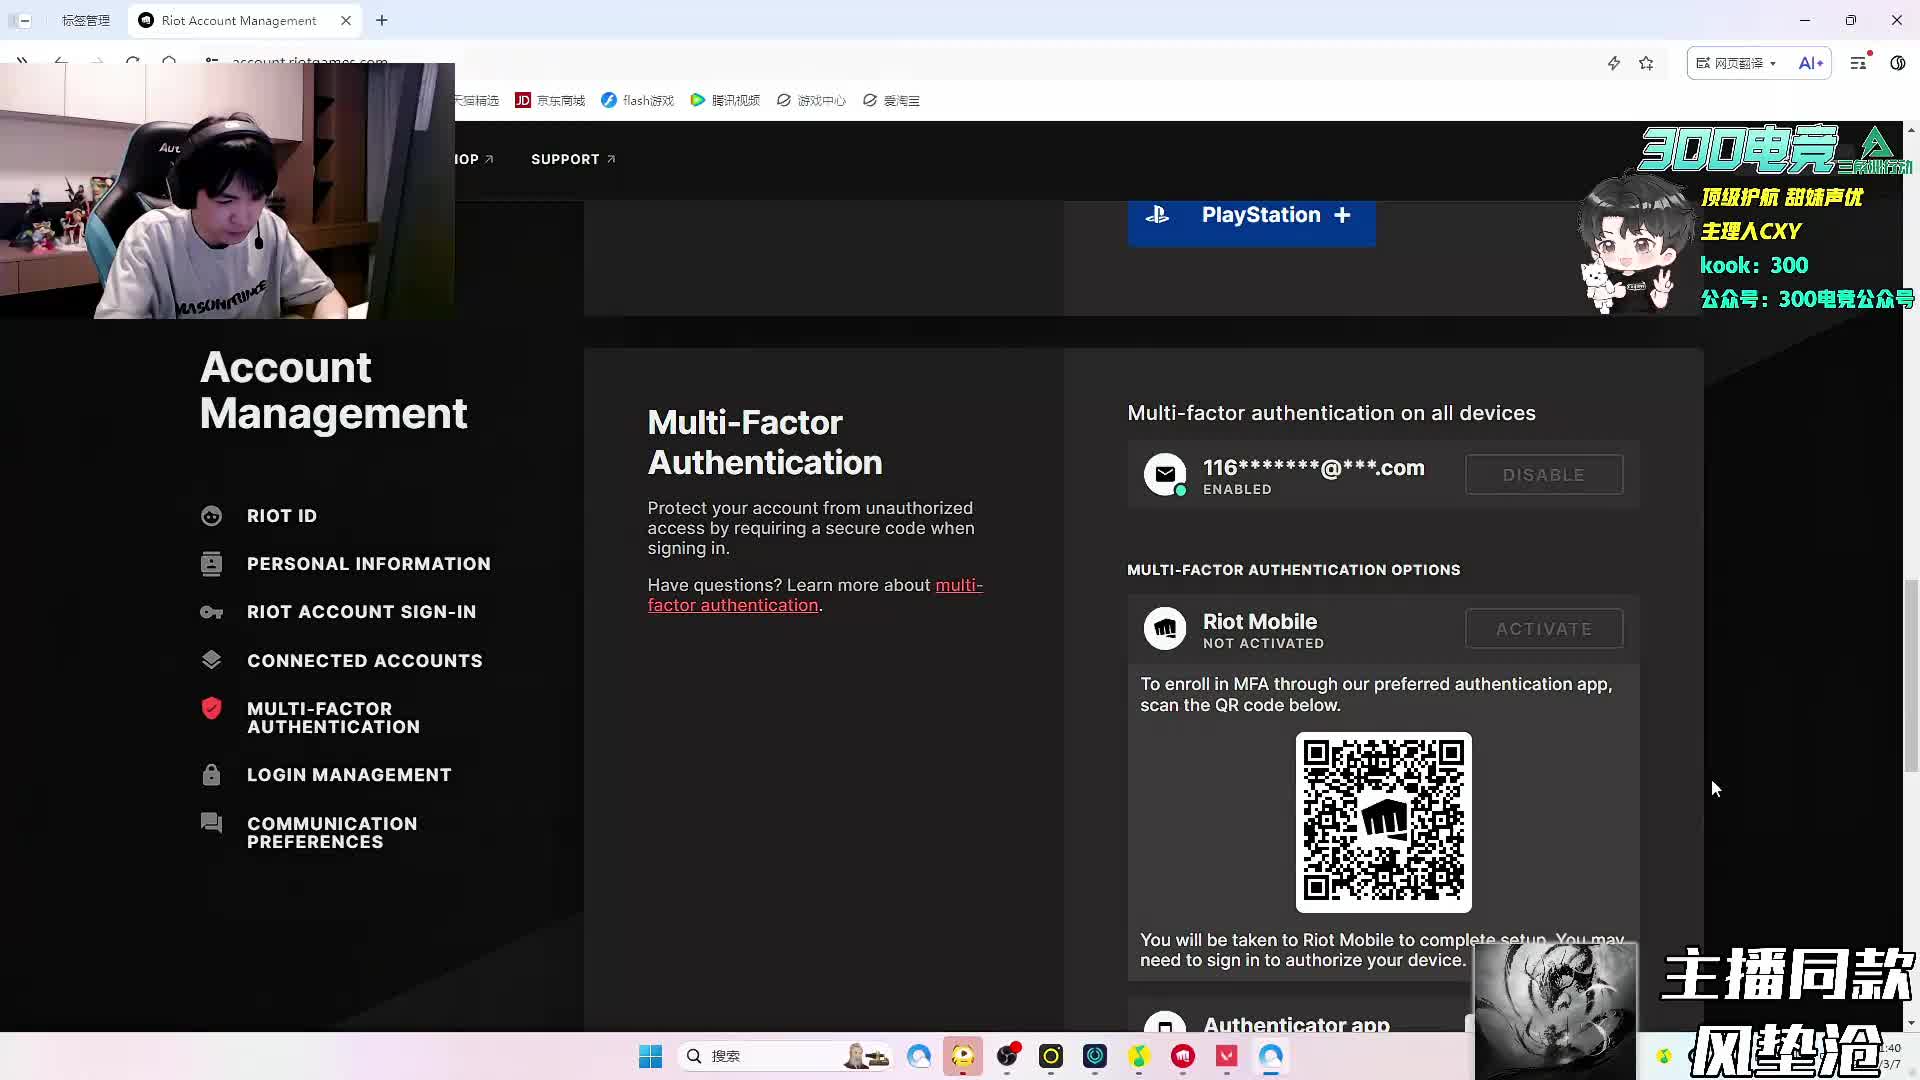Image resolution: width=1920 pixels, height=1080 pixels.
Task: Bookmark page with the star icon
Action: (x=1646, y=63)
